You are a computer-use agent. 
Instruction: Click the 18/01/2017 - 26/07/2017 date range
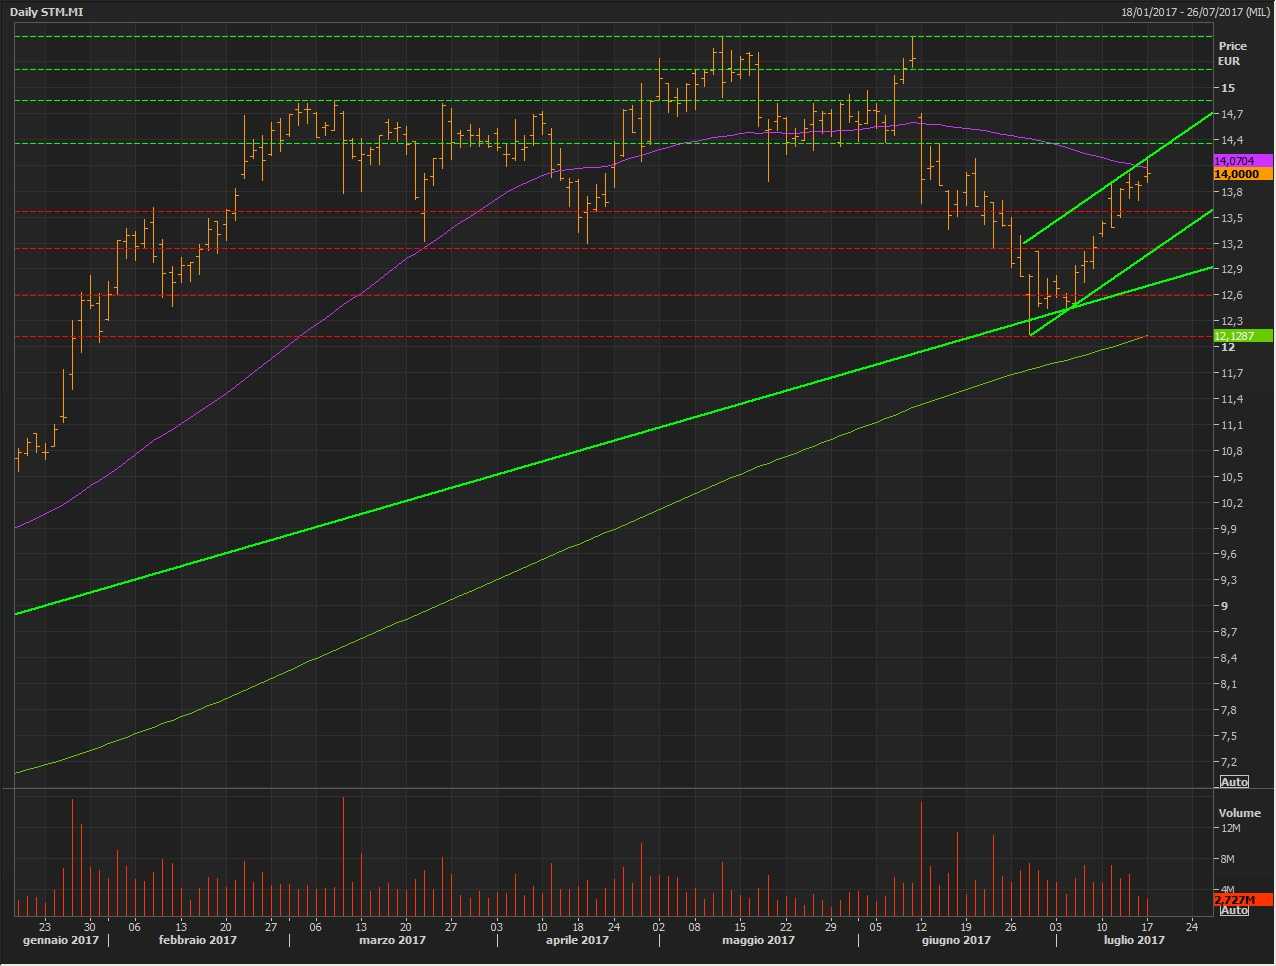[x=1195, y=12]
